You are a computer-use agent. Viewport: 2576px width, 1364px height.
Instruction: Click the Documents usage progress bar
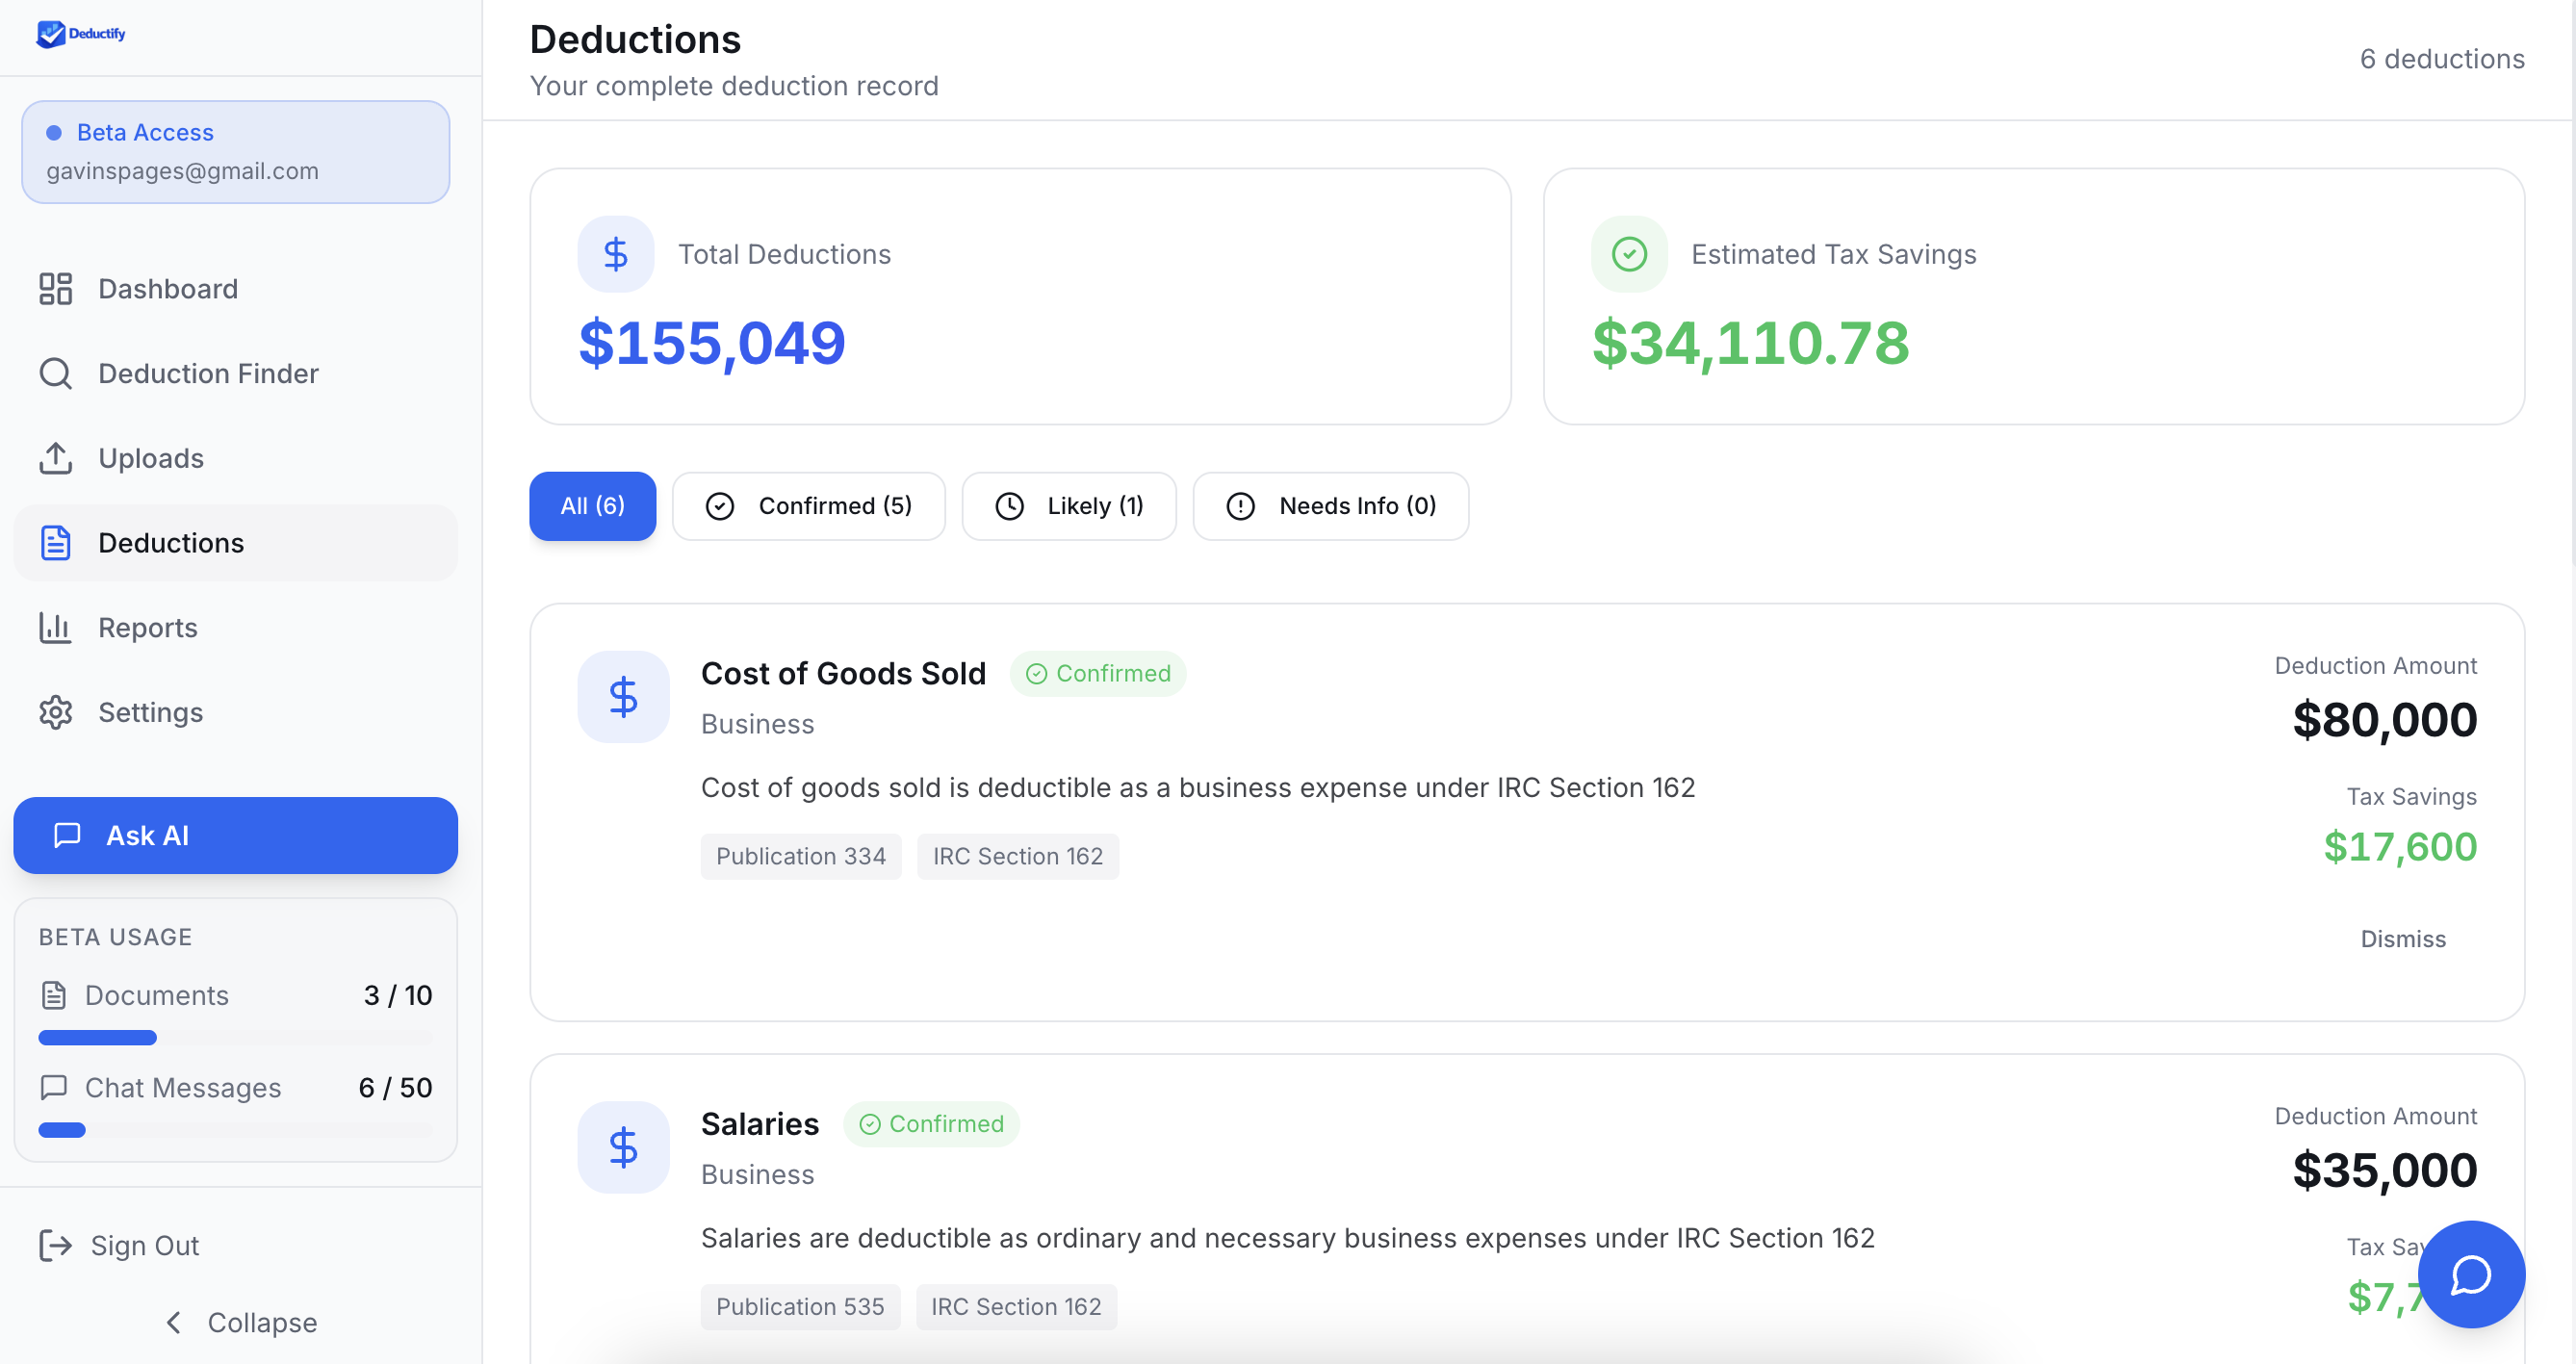[236, 1038]
